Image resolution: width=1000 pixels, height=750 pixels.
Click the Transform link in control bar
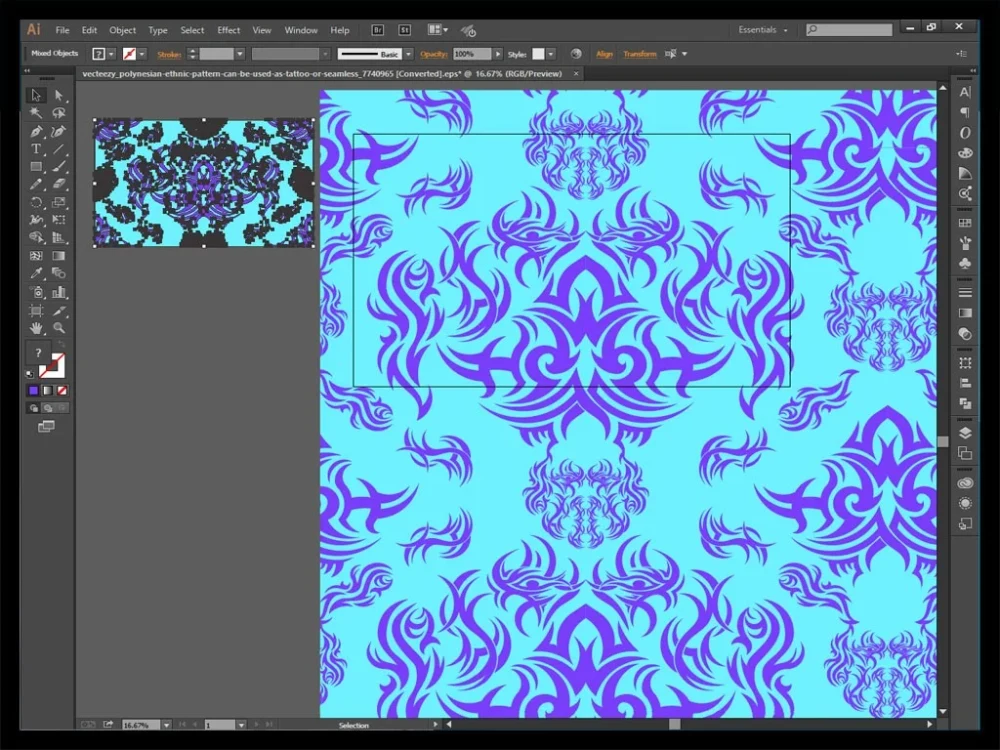(640, 54)
